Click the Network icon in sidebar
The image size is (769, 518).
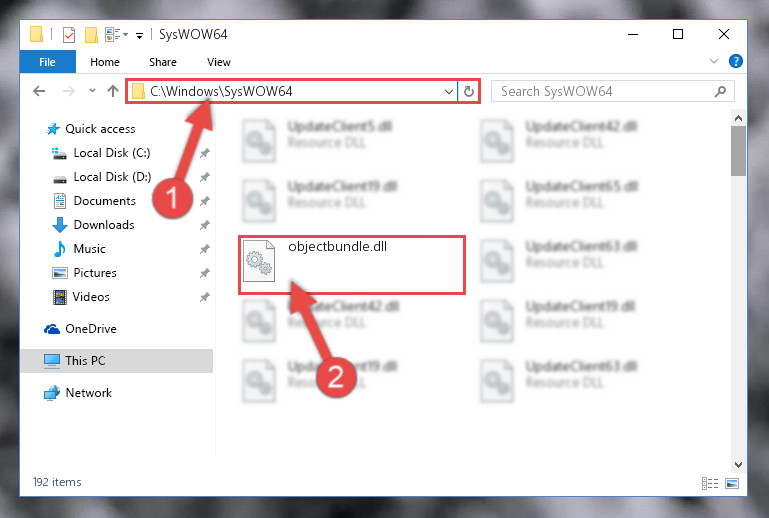coord(52,393)
